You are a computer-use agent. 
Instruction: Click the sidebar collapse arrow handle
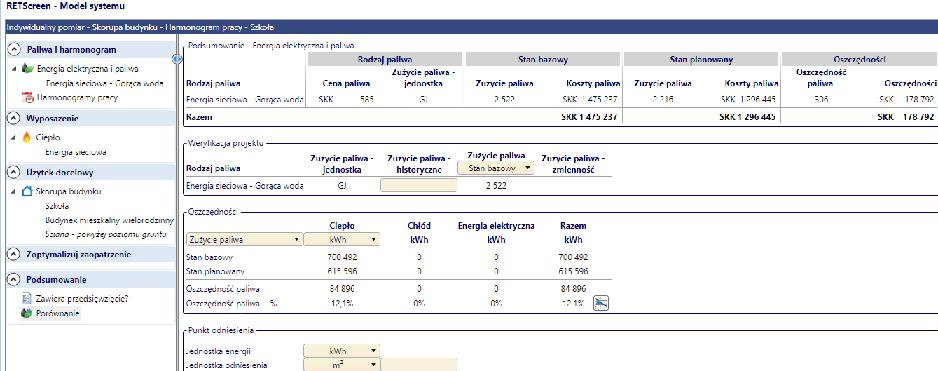tap(176, 59)
